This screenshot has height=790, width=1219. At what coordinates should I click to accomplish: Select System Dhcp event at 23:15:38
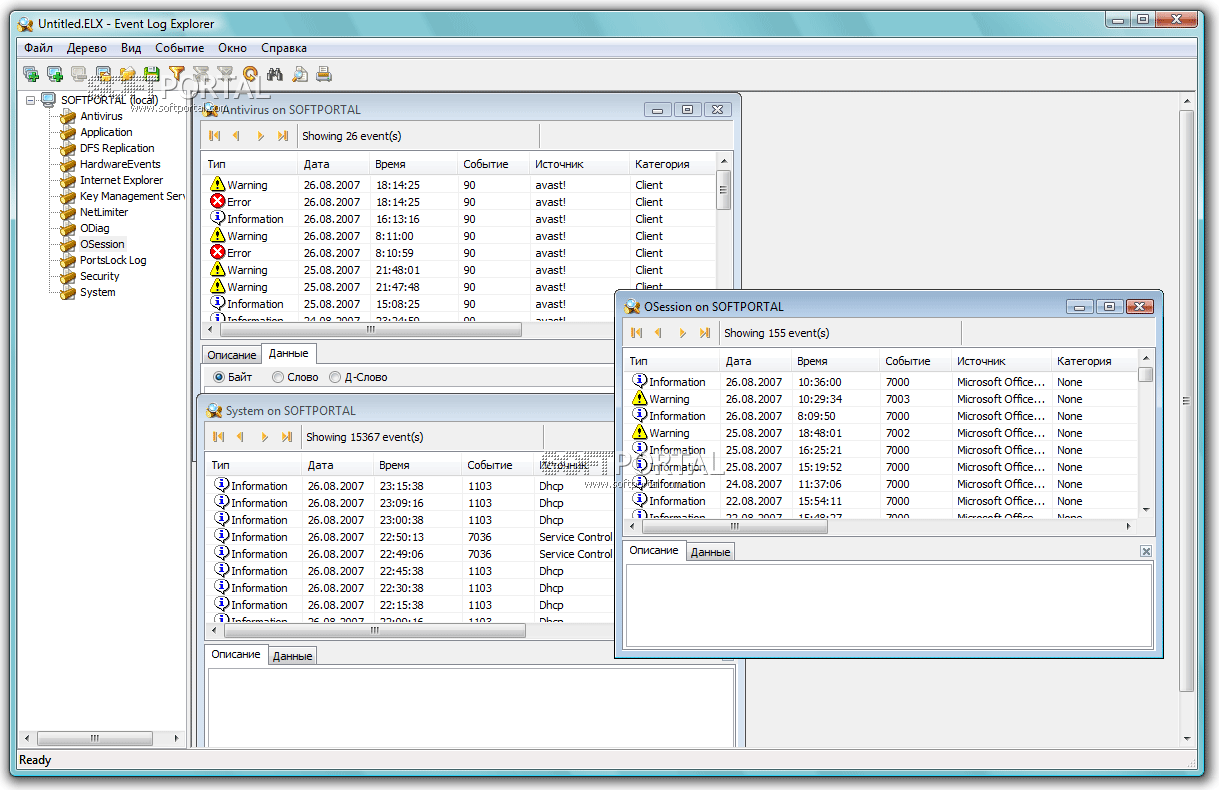coord(410,486)
